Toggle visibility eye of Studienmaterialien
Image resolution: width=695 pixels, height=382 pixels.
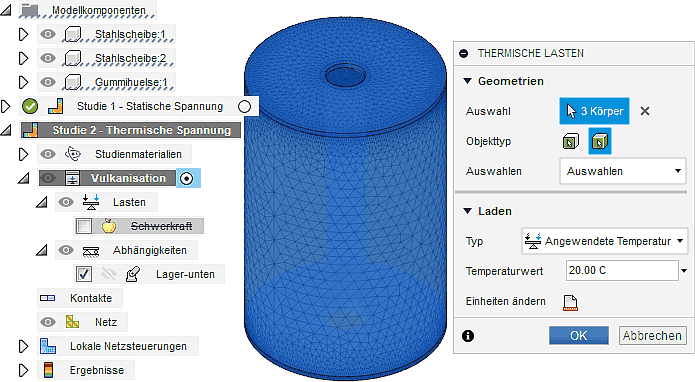click(48, 154)
